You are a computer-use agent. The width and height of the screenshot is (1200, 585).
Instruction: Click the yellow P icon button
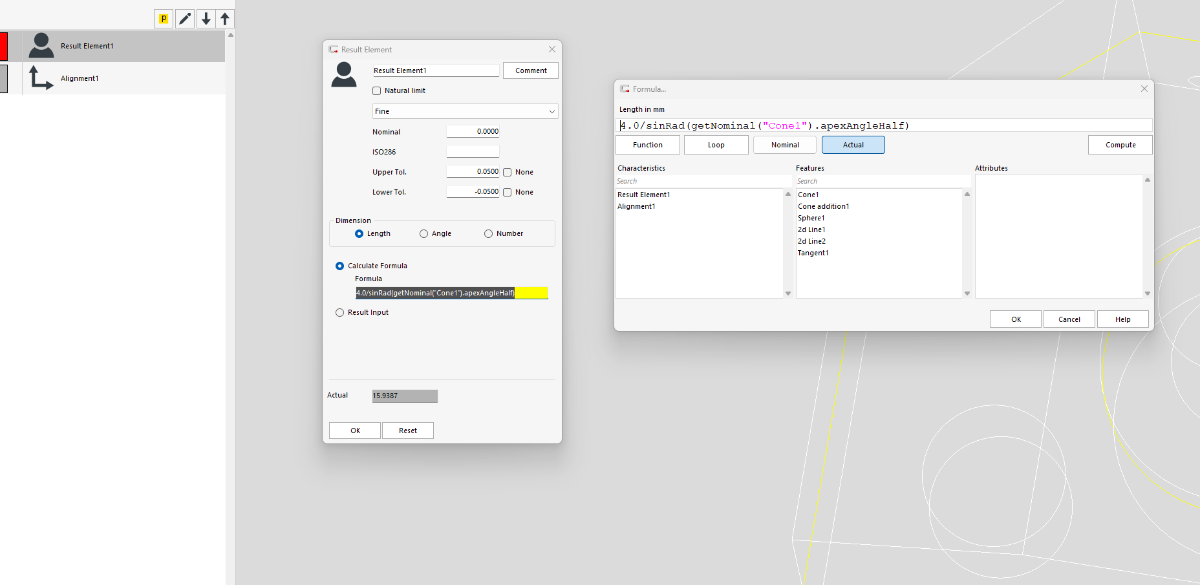pyautogui.click(x=164, y=19)
